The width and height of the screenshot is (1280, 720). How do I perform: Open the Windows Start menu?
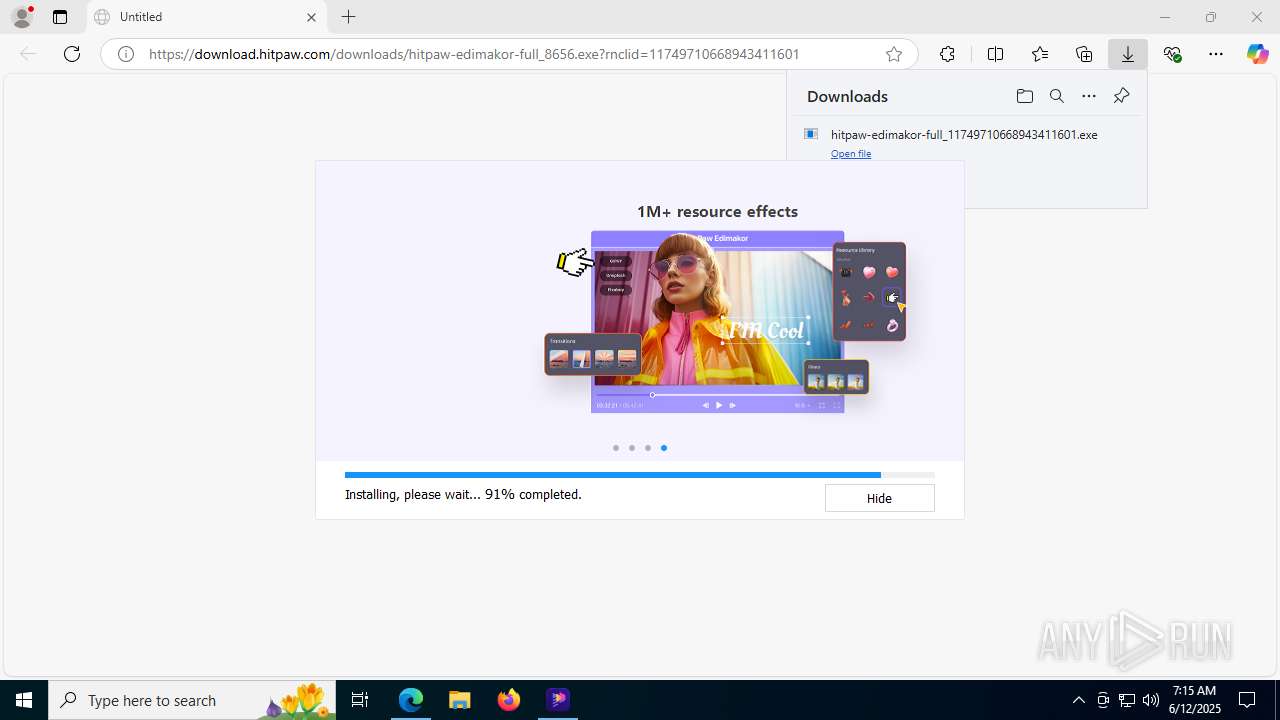[24, 700]
